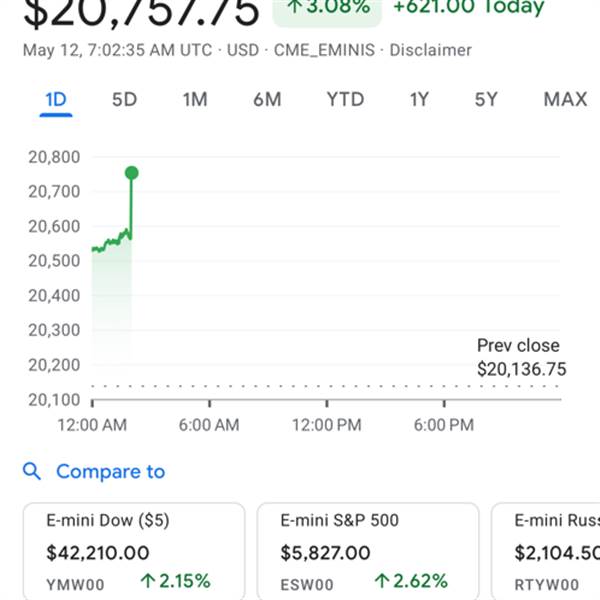Click the green dot at chart's latest price

pyautogui.click(x=132, y=173)
